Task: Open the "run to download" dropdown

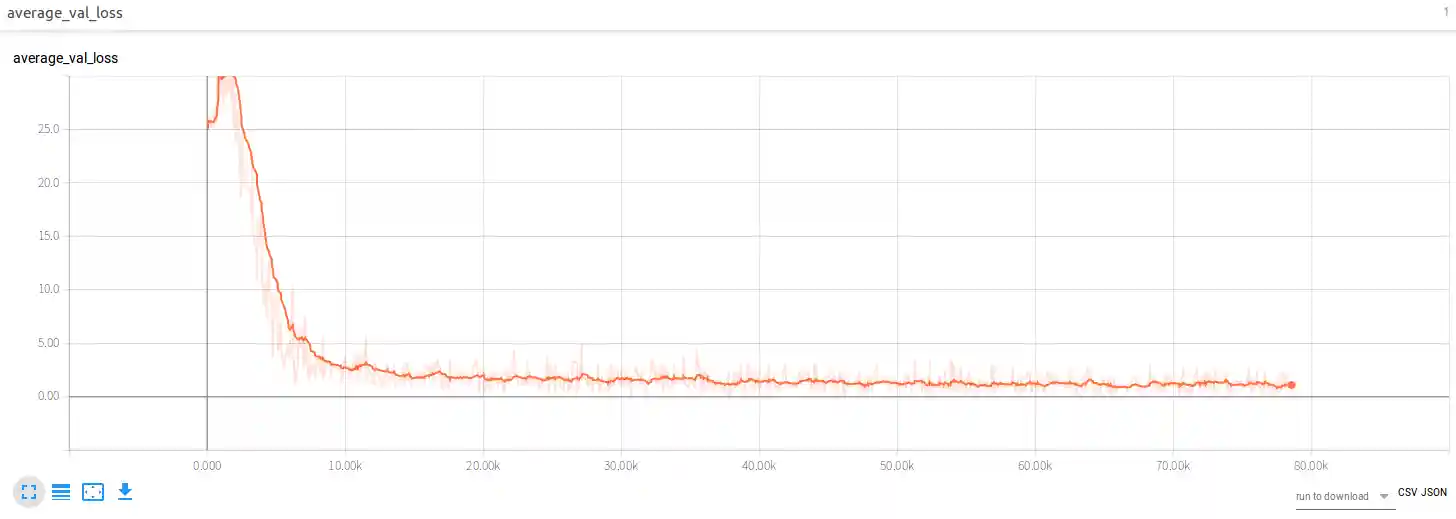Action: pyautogui.click(x=1342, y=497)
